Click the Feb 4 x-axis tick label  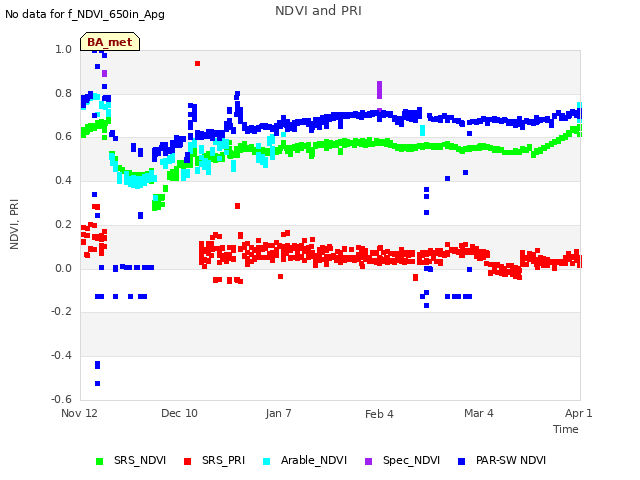tap(379, 414)
